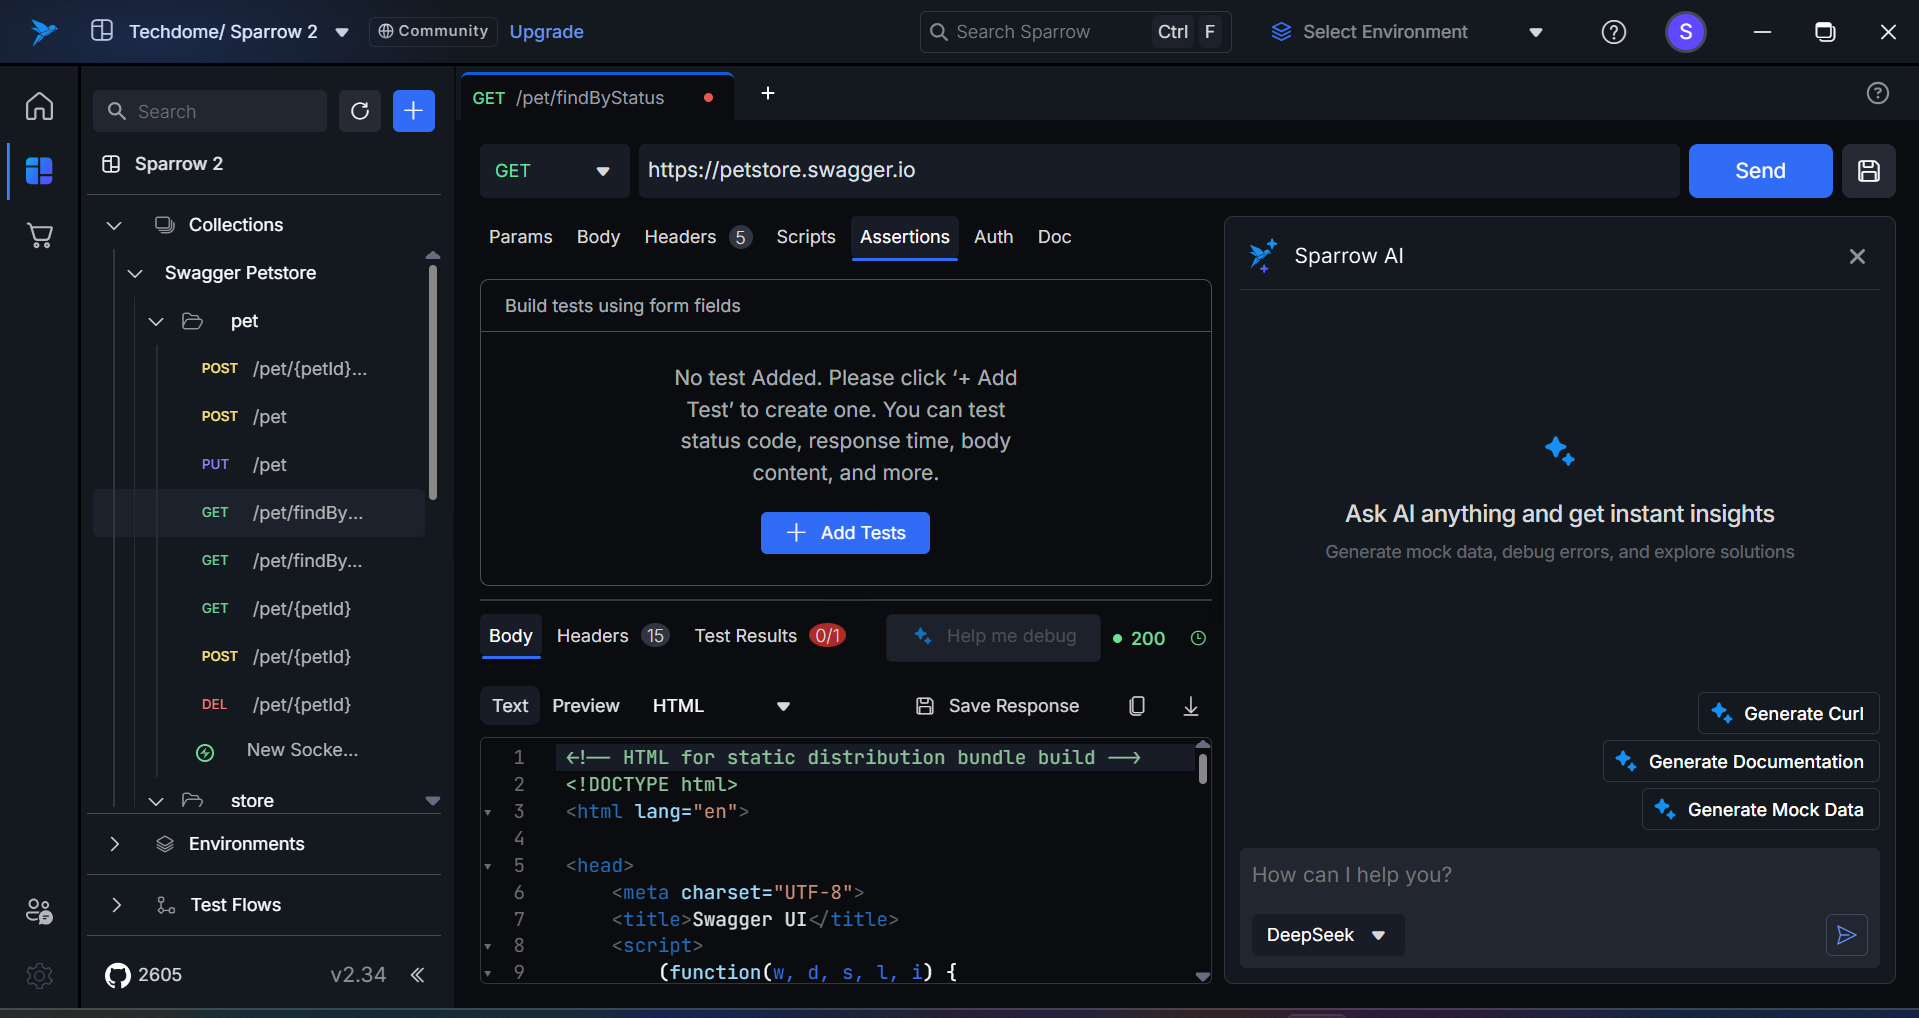Open the settings gear in left sidebar
This screenshot has width=1919, height=1018.
pyautogui.click(x=39, y=975)
